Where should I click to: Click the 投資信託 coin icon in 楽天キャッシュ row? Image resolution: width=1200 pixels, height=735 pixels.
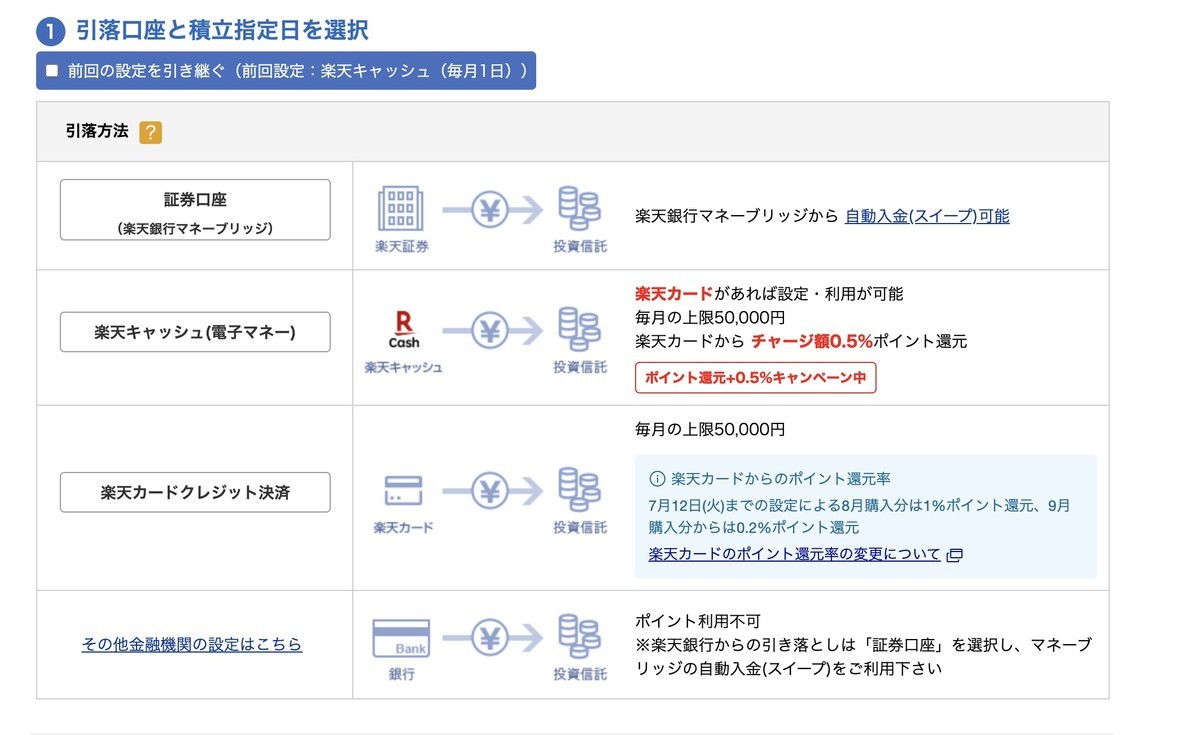tap(579, 330)
